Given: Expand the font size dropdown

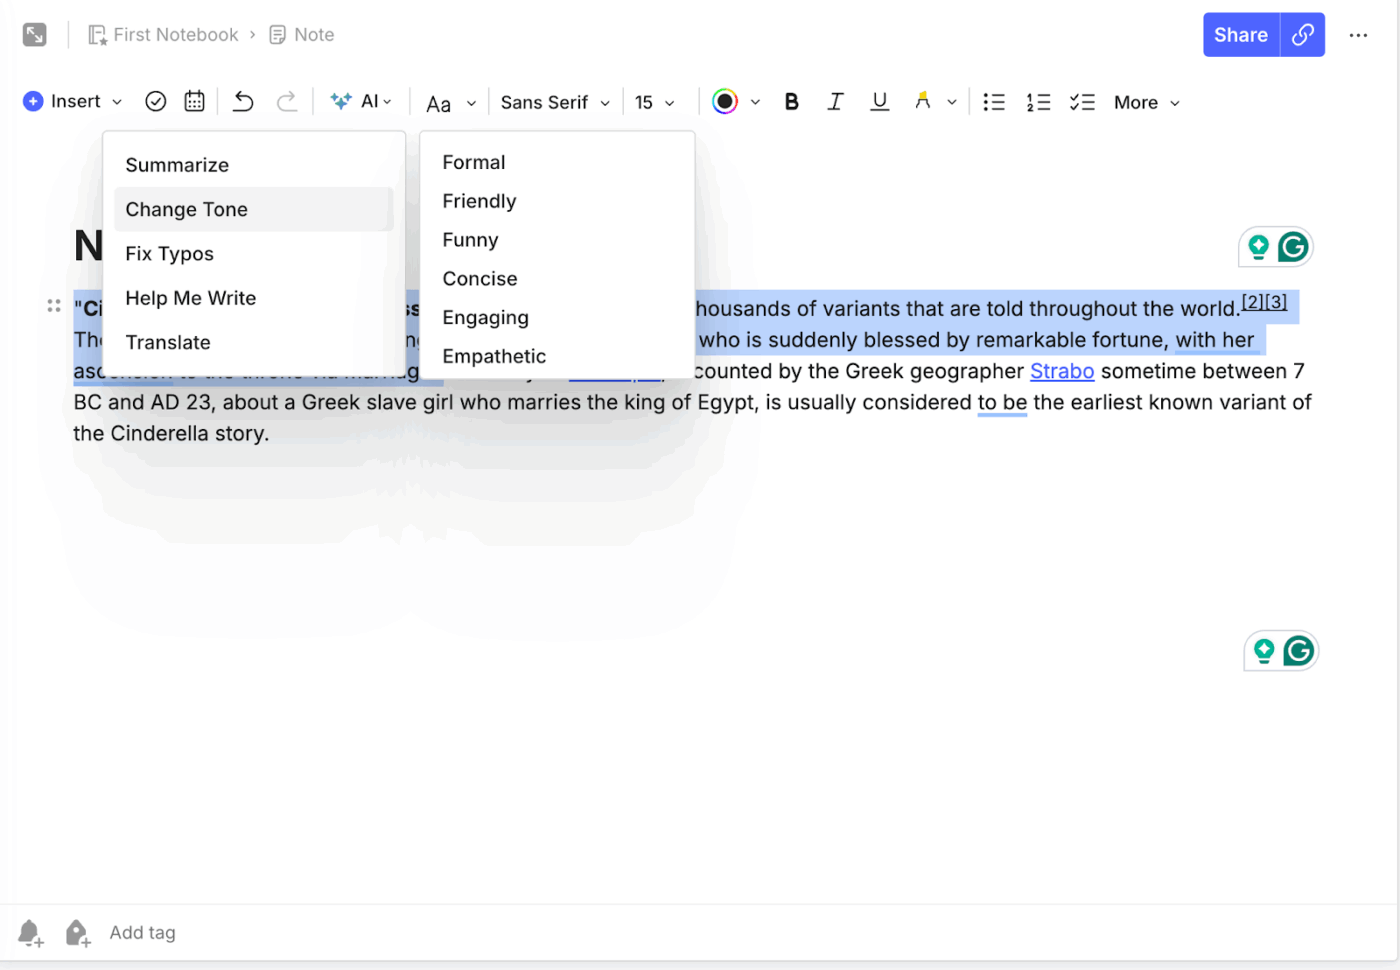Looking at the screenshot, I should 655,102.
